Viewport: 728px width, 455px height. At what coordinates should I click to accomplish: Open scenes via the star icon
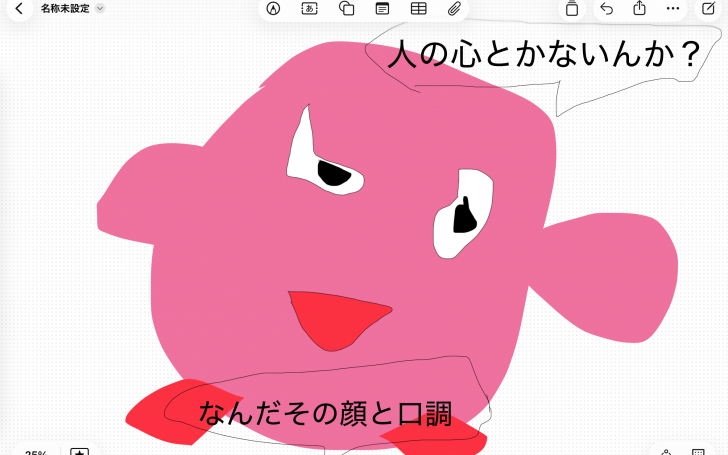click(x=79, y=452)
